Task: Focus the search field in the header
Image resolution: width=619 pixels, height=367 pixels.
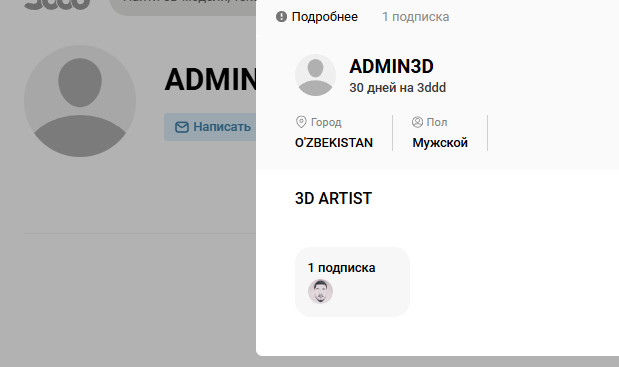Action: (x=183, y=6)
